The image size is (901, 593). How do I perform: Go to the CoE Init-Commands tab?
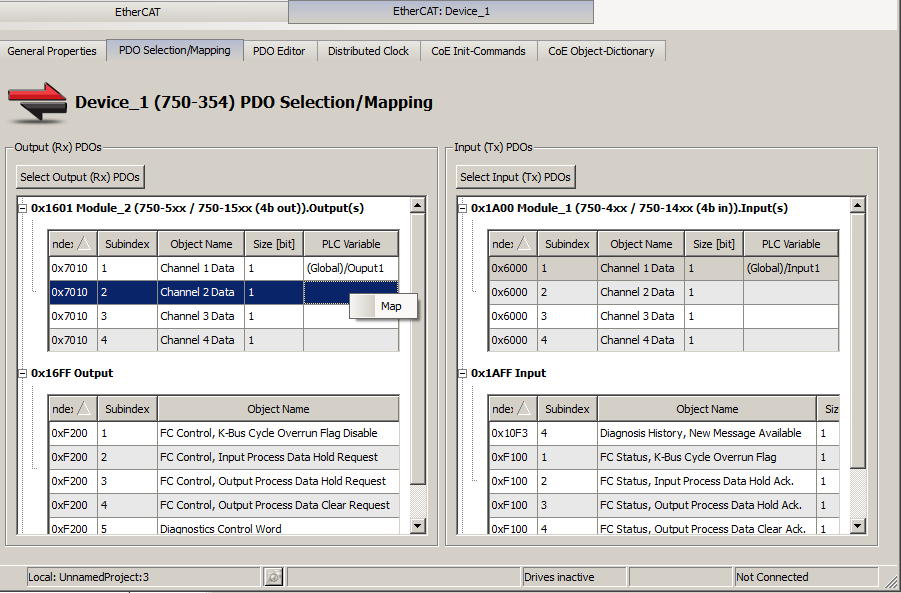[478, 51]
